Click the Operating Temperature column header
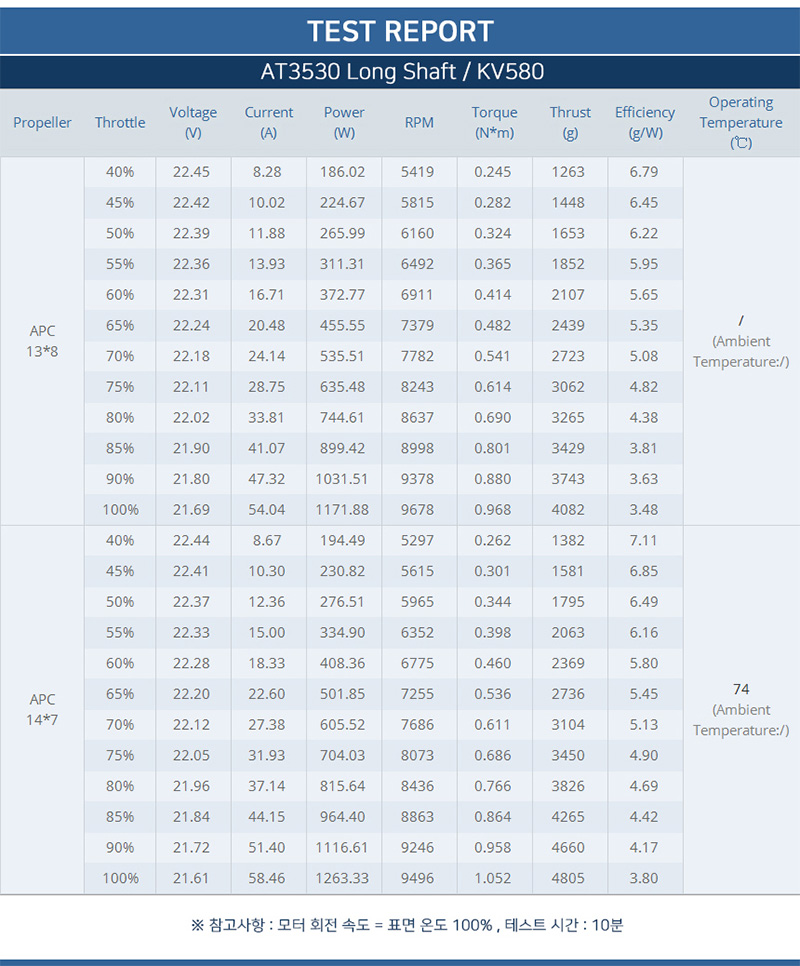Image resolution: width=800 pixels, height=966 pixels. [741, 123]
